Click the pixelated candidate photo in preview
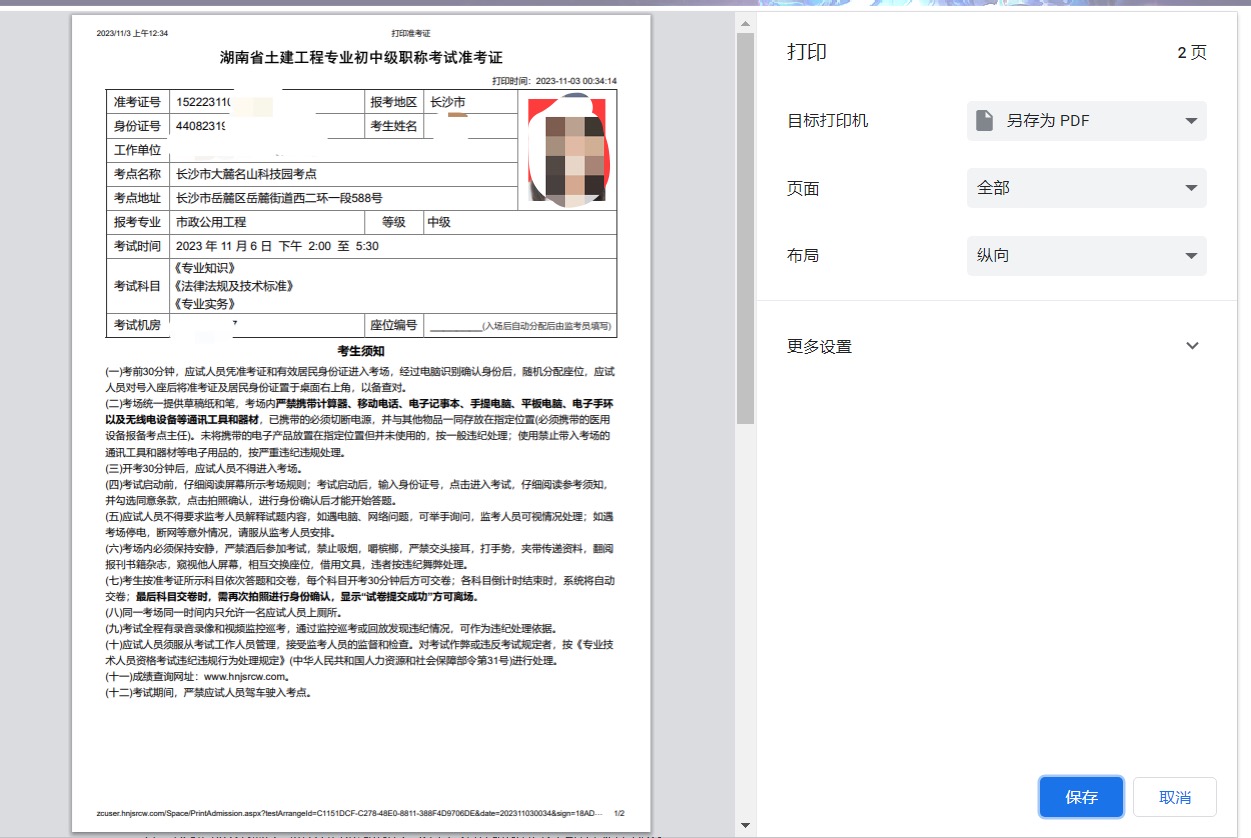Screen dimensions: 1251x838 [x=567, y=152]
